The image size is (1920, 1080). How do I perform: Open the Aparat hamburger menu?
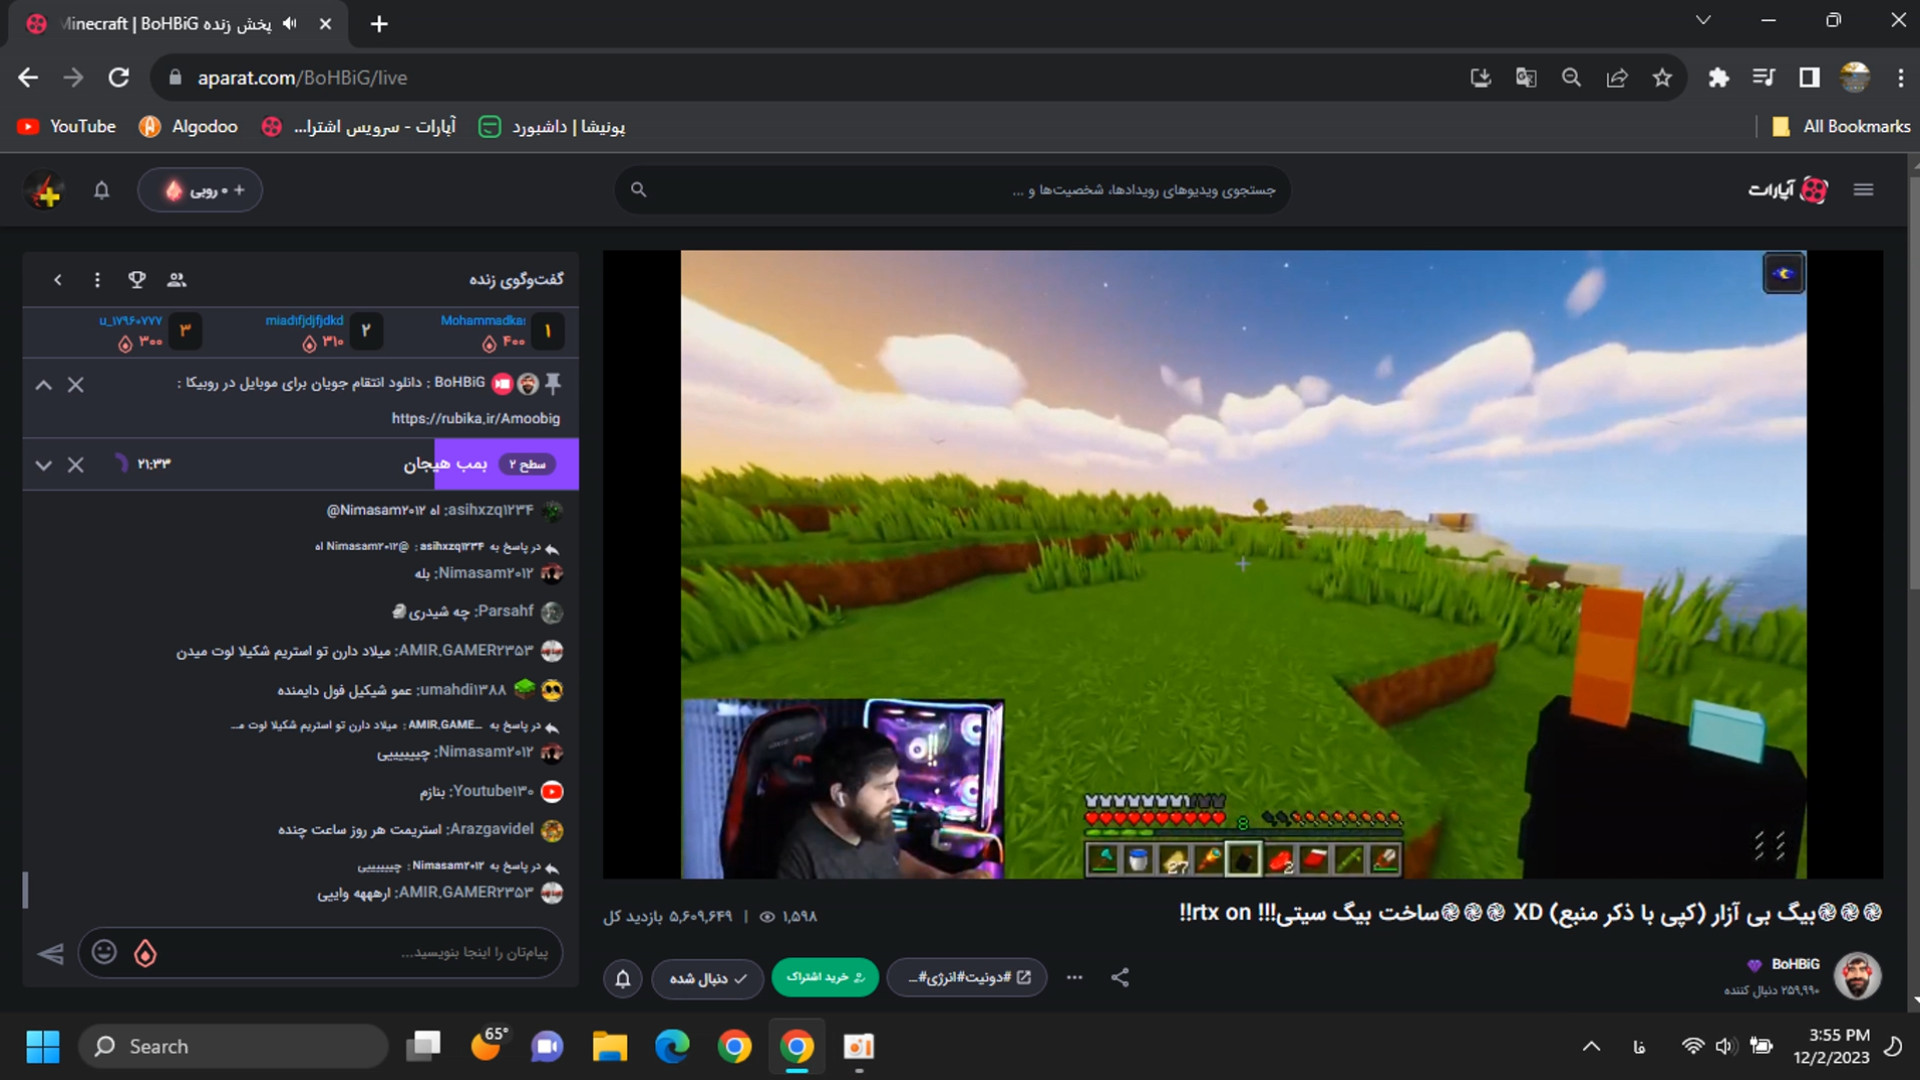point(1863,190)
